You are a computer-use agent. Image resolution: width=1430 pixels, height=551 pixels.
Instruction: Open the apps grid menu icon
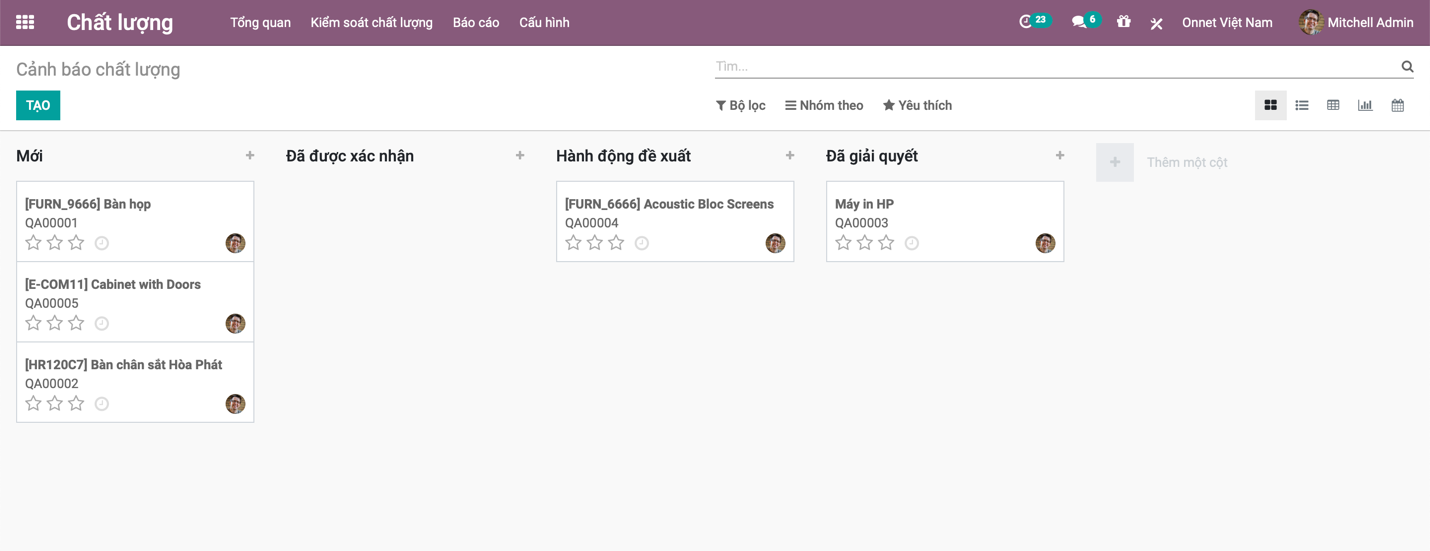[25, 22]
